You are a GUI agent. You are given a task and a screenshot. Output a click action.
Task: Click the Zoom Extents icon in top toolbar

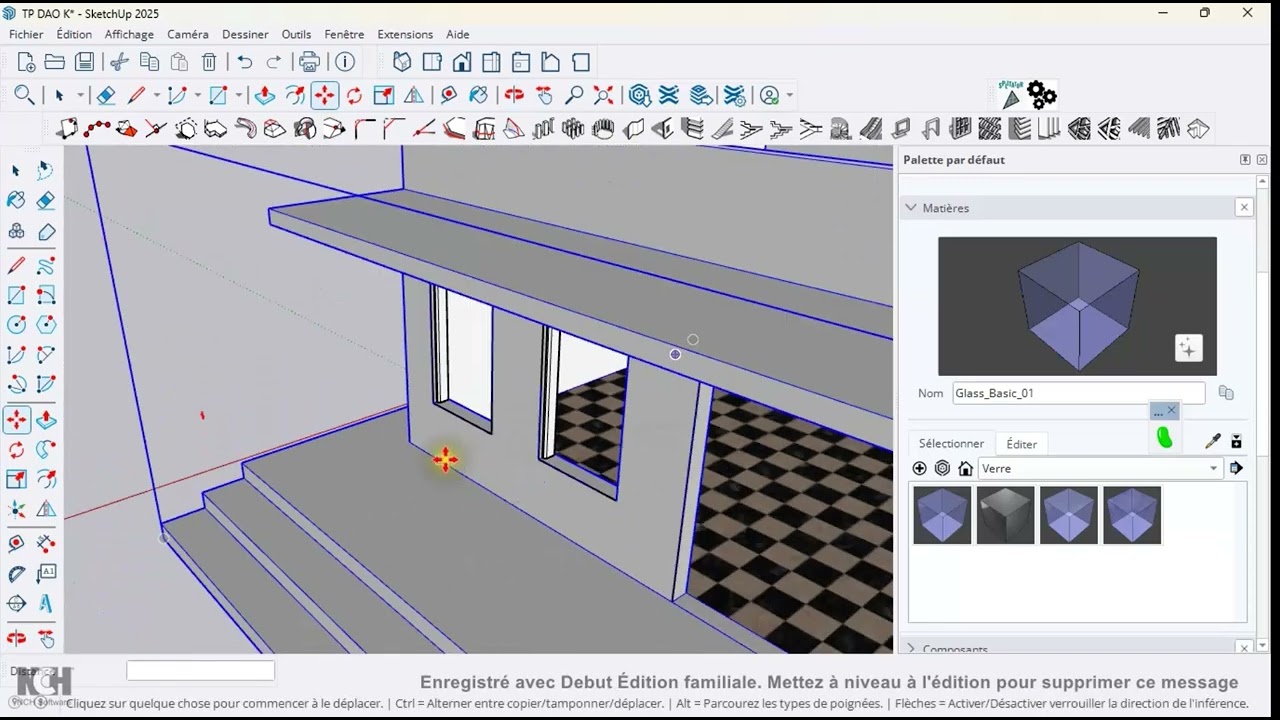604,95
